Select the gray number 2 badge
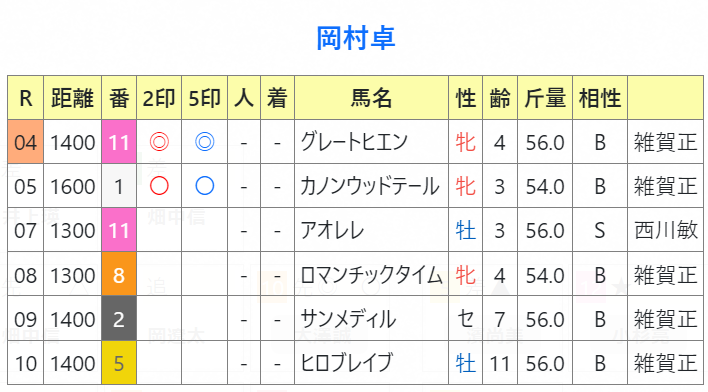 click(x=119, y=318)
